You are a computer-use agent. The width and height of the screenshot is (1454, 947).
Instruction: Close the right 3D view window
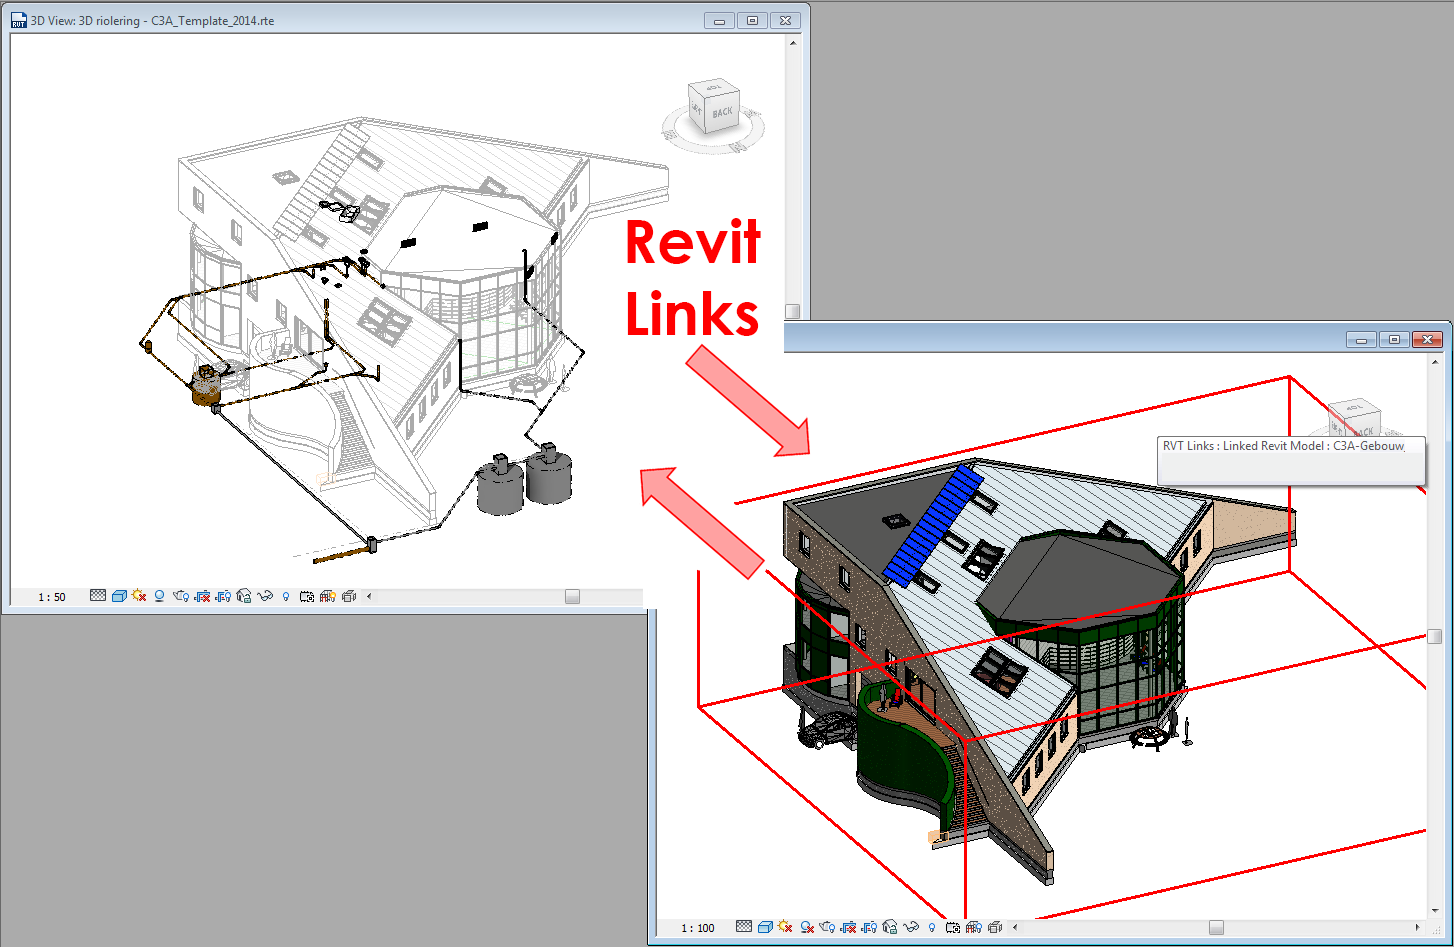[1428, 340]
